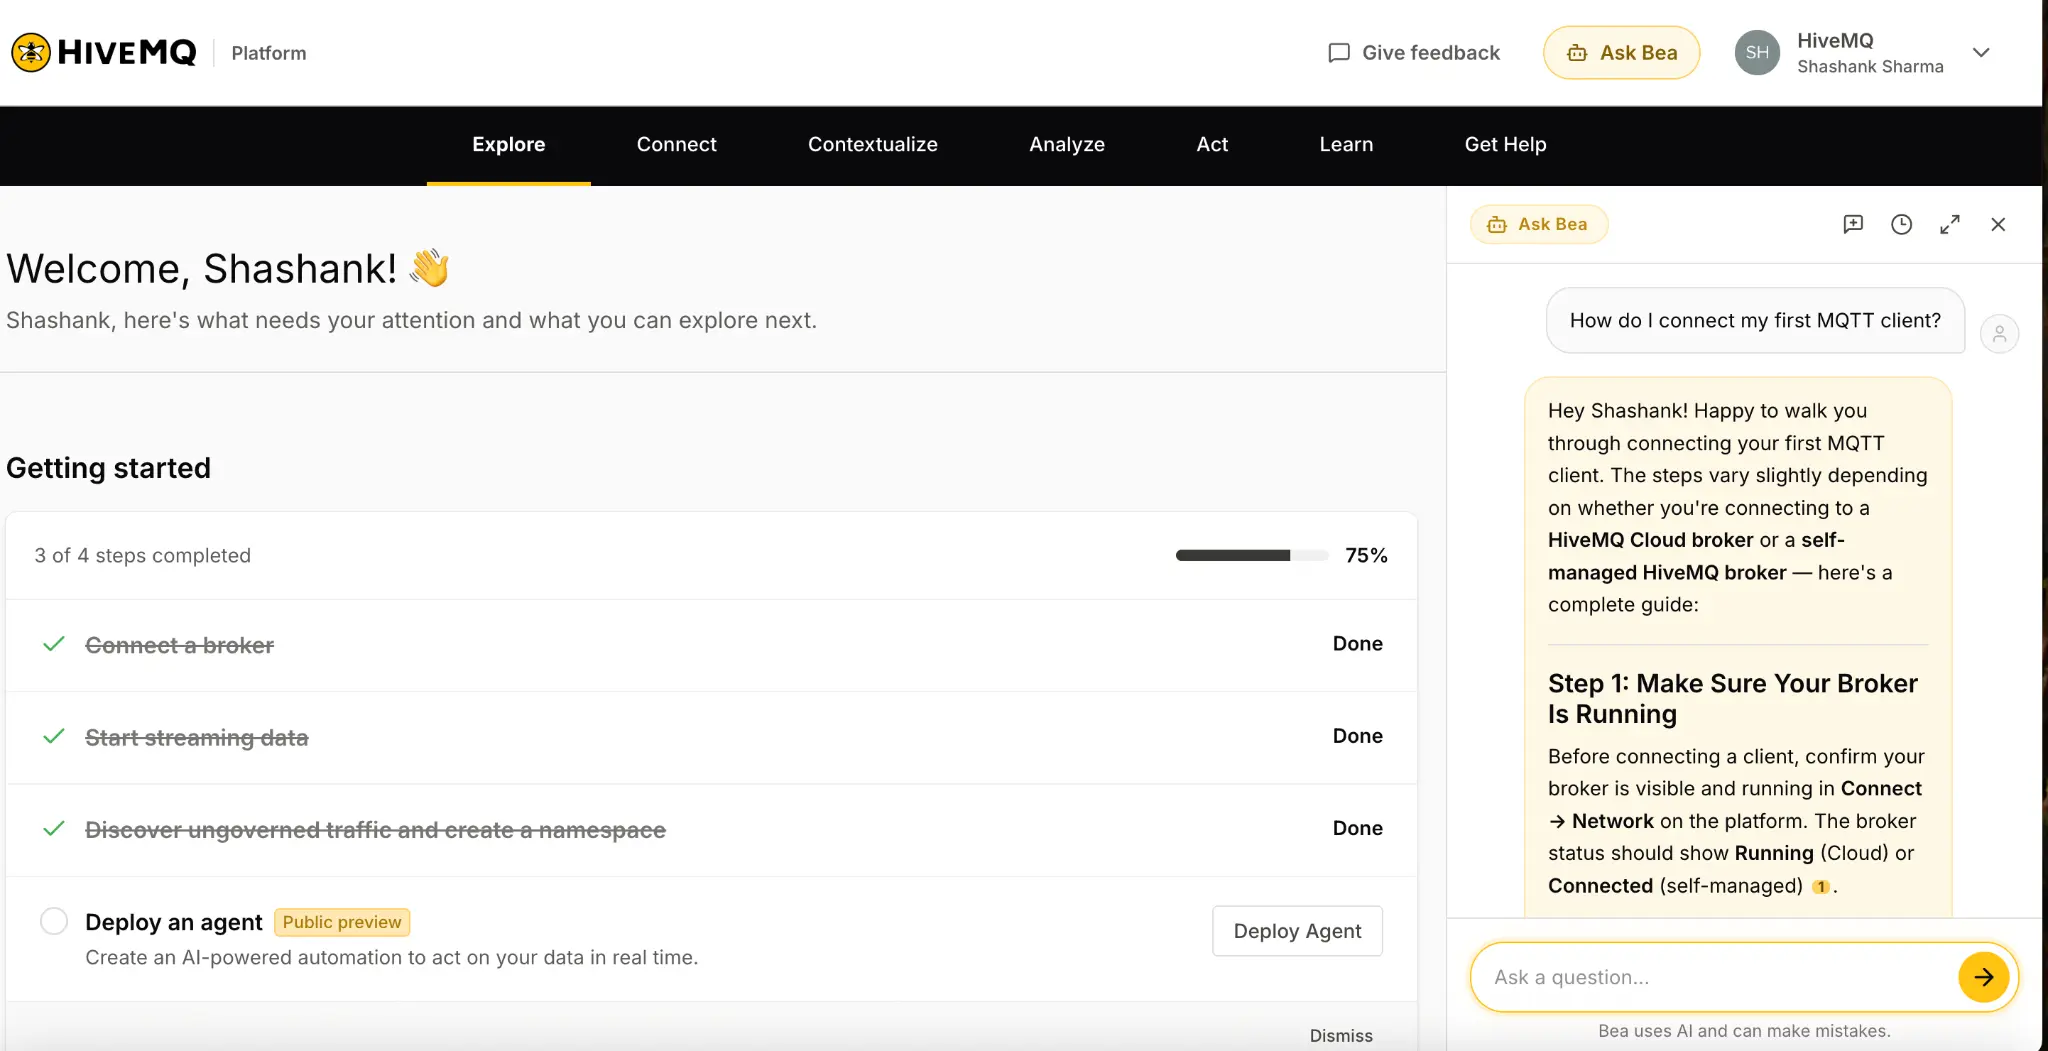Click green checkmark for Connect a broker

point(54,644)
